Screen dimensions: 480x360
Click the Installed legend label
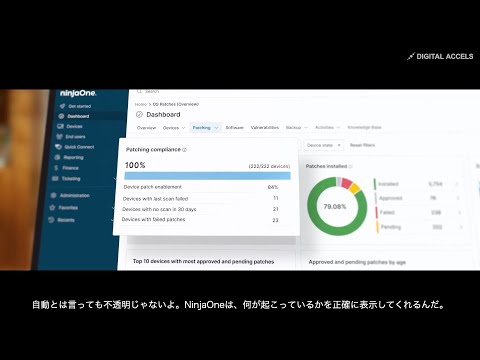tap(388, 184)
